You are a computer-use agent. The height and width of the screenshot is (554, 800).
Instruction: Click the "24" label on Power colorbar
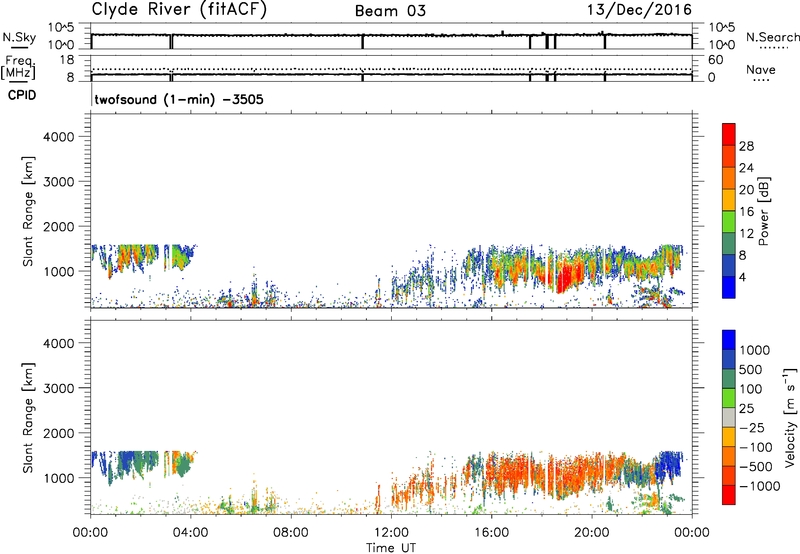coord(746,168)
